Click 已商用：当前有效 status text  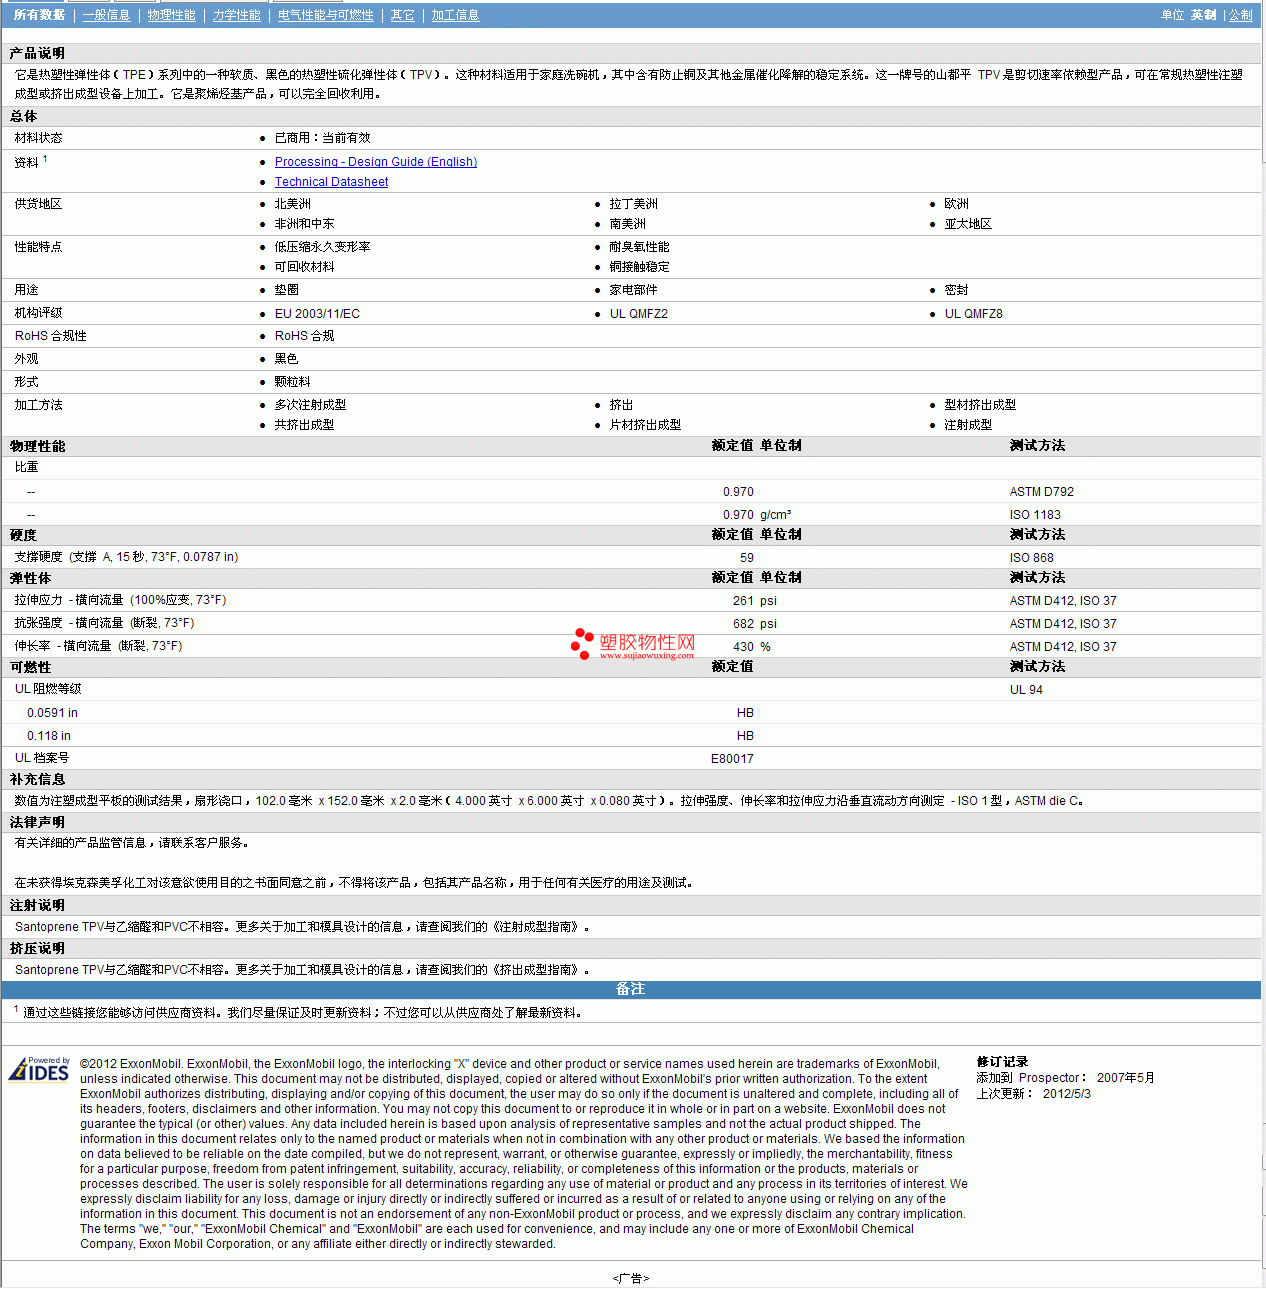tap(322, 138)
